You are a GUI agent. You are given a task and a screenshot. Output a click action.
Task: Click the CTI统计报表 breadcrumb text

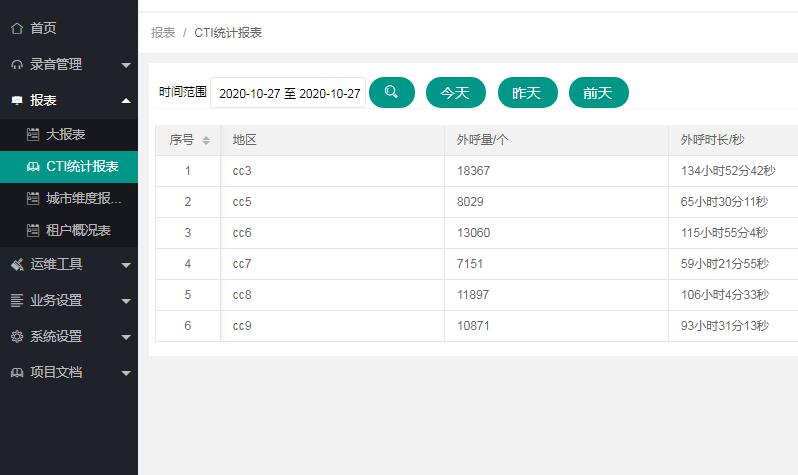228,33
